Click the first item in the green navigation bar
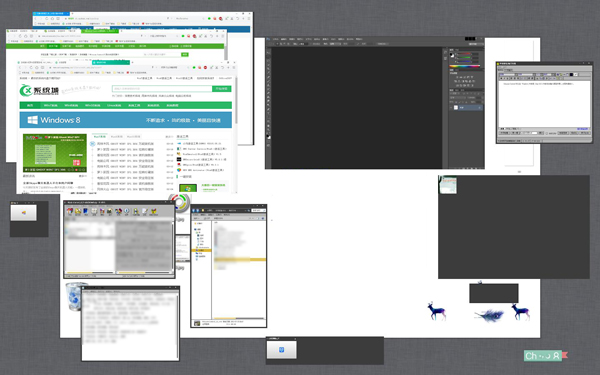This screenshot has height=375, width=600. tap(30, 105)
